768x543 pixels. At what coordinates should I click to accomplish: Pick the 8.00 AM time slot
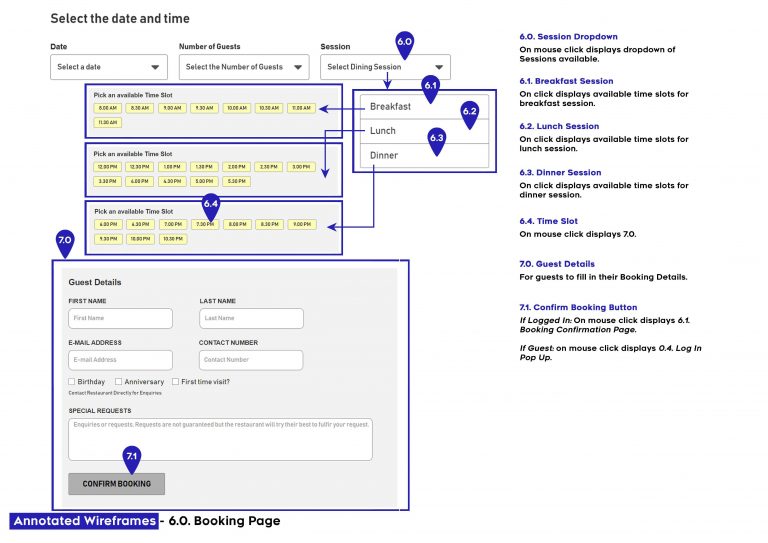tap(108, 108)
